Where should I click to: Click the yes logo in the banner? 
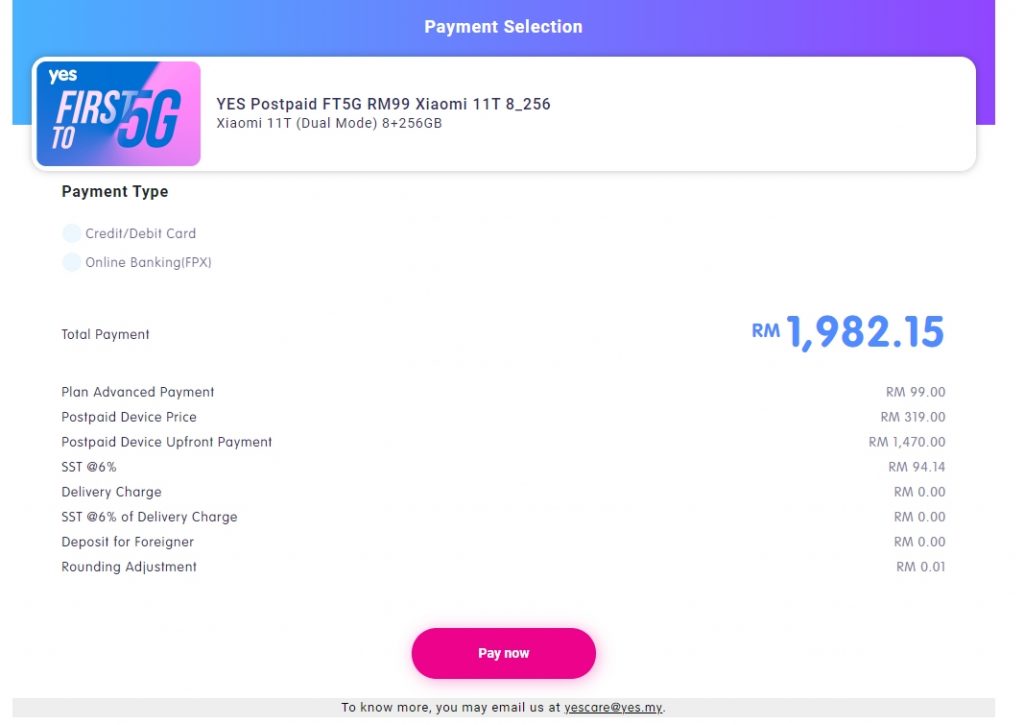(62, 76)
